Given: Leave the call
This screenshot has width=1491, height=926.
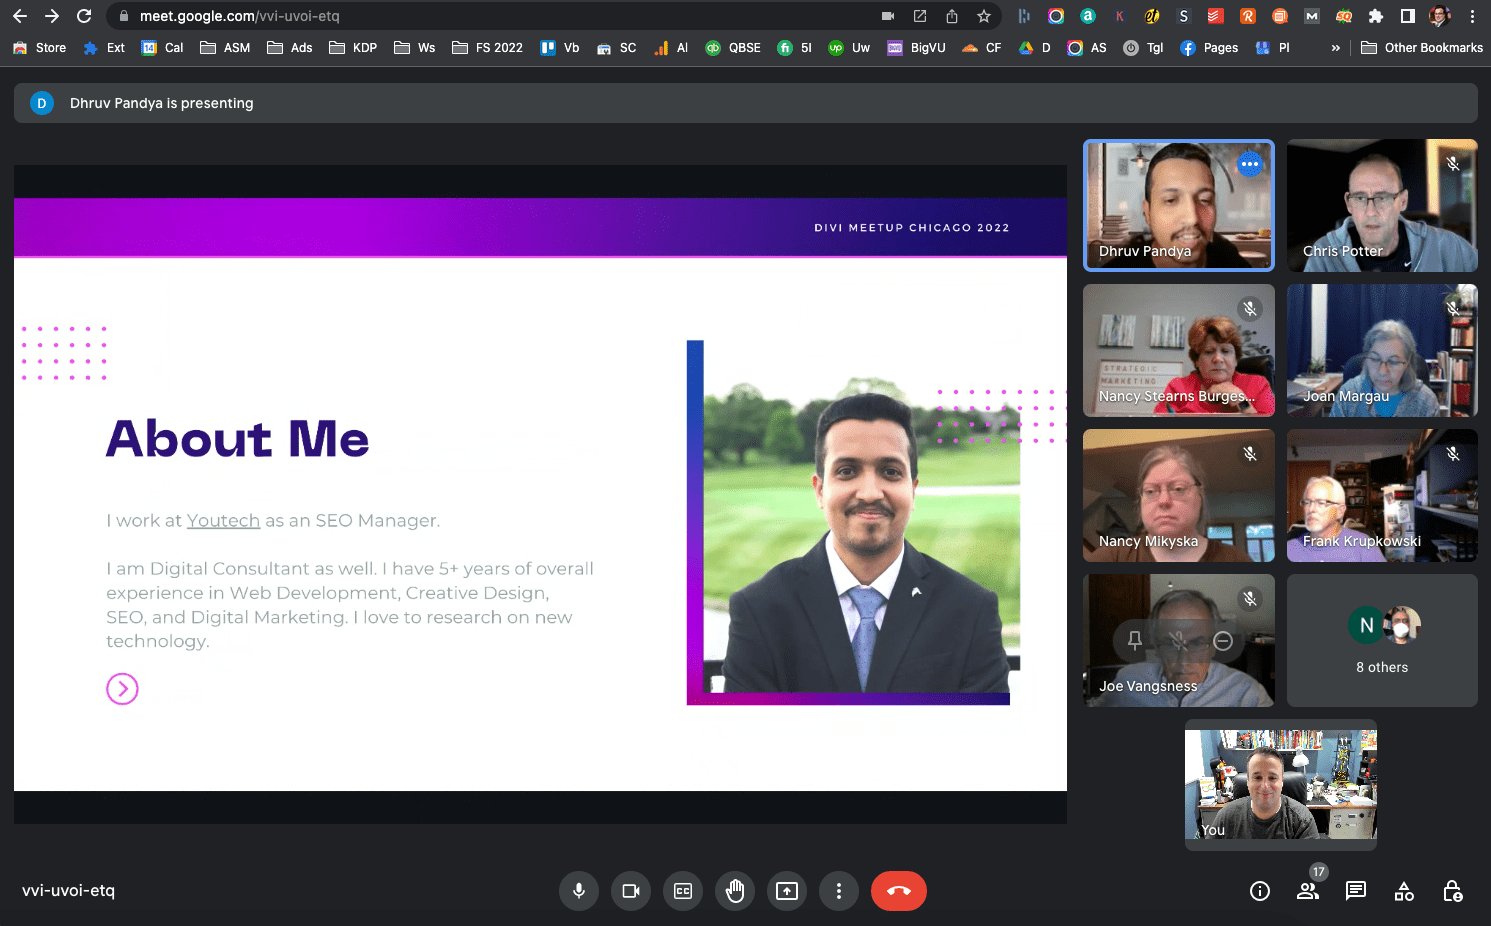Looking at the screenshot, I should click(x=898, y=891).
